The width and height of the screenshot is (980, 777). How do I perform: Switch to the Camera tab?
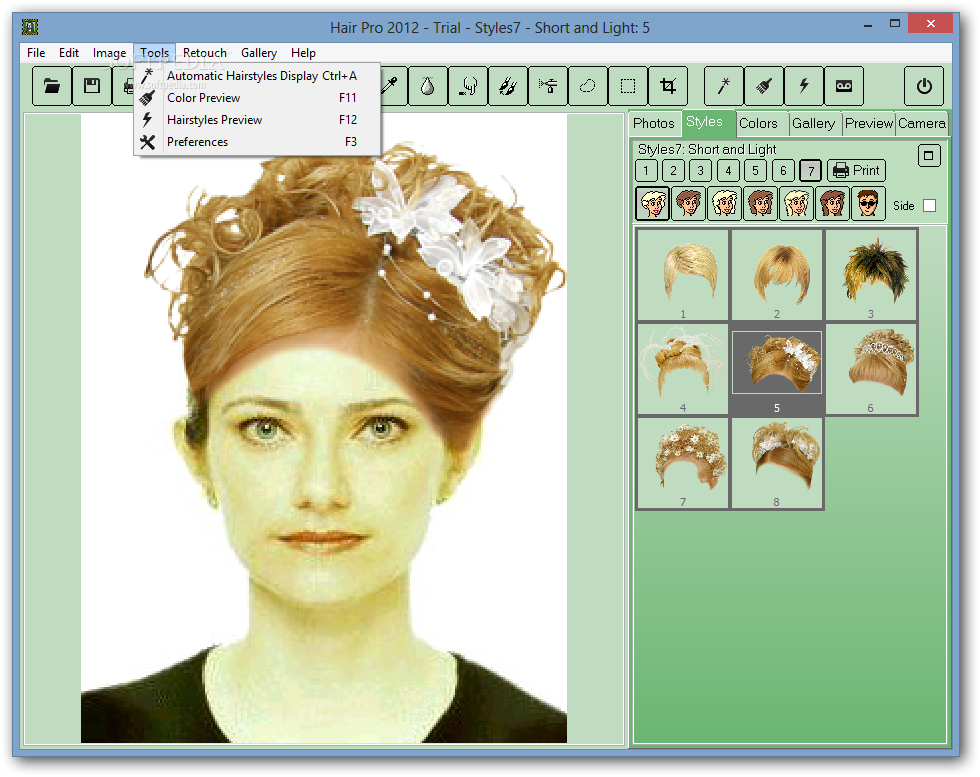[922, 123]
